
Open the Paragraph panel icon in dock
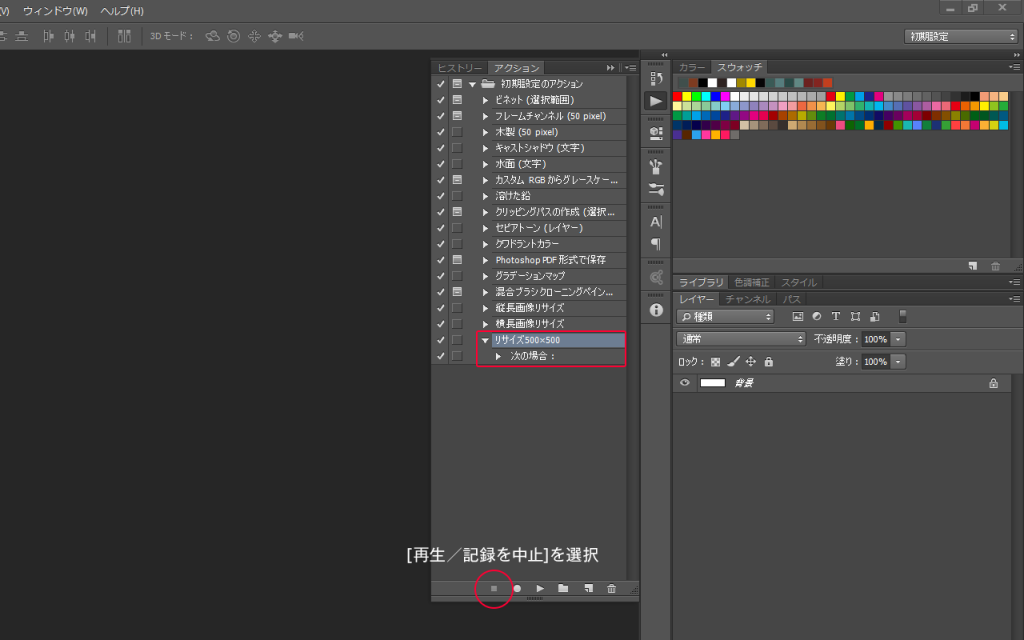[656, 244]
